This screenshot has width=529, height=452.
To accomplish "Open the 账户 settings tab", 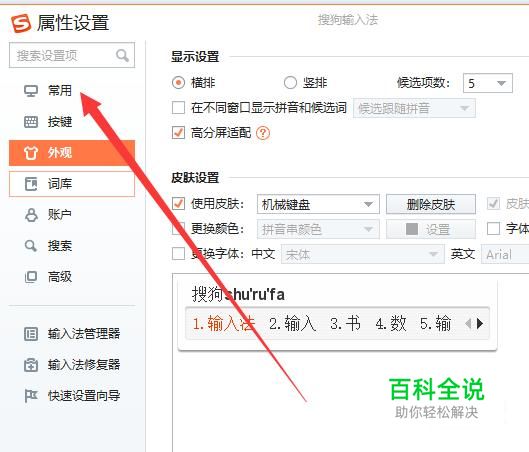I will pos(72,215).
